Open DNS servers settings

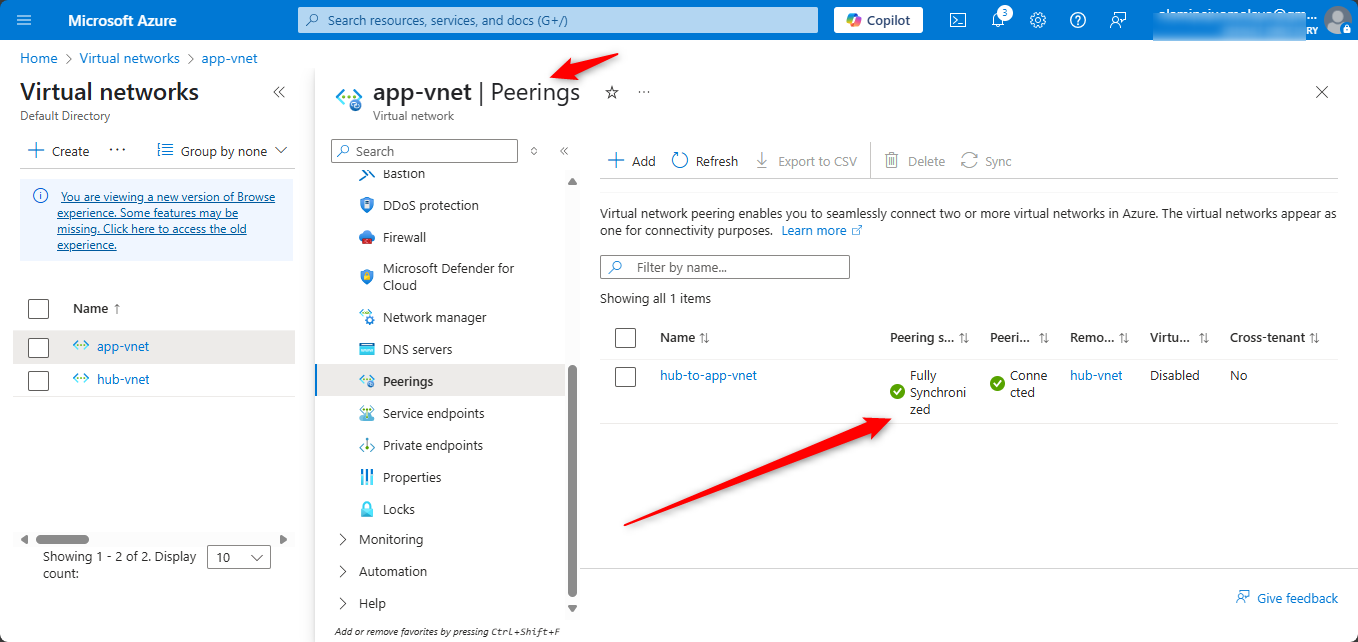point(417,350)
